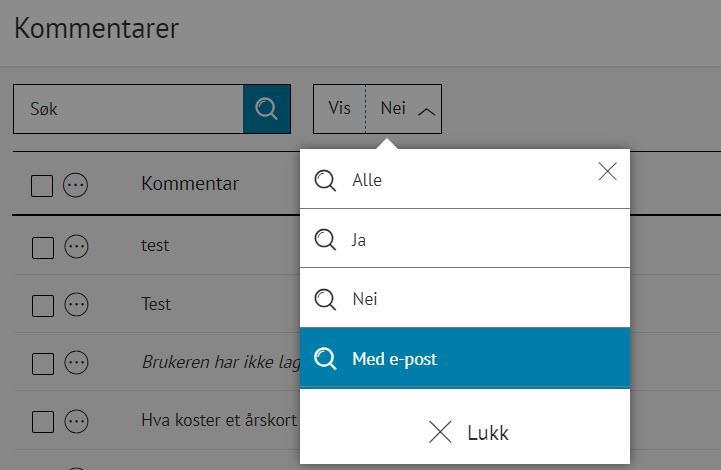Select the 'Med e-post' filter option
Image resolution: width=721 pixels, height=470 pixels.
[x=394, y=359]
